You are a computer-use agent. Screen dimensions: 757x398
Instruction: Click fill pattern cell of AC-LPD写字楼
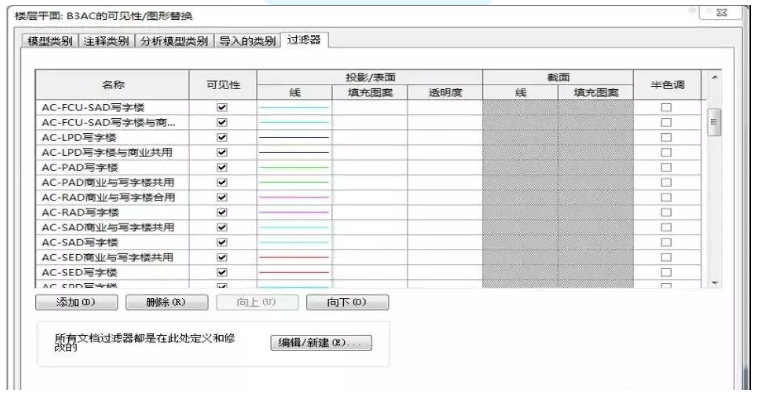click(370, 137)
